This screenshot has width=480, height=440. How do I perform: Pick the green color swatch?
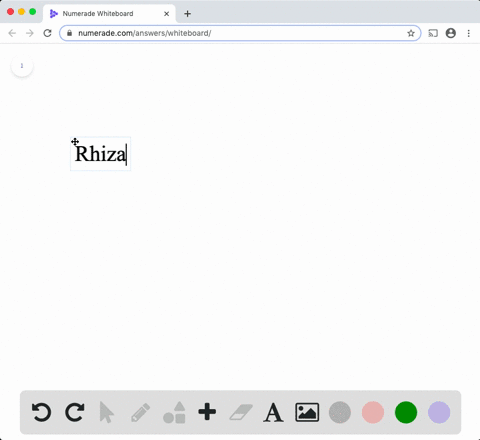point(406,412)
